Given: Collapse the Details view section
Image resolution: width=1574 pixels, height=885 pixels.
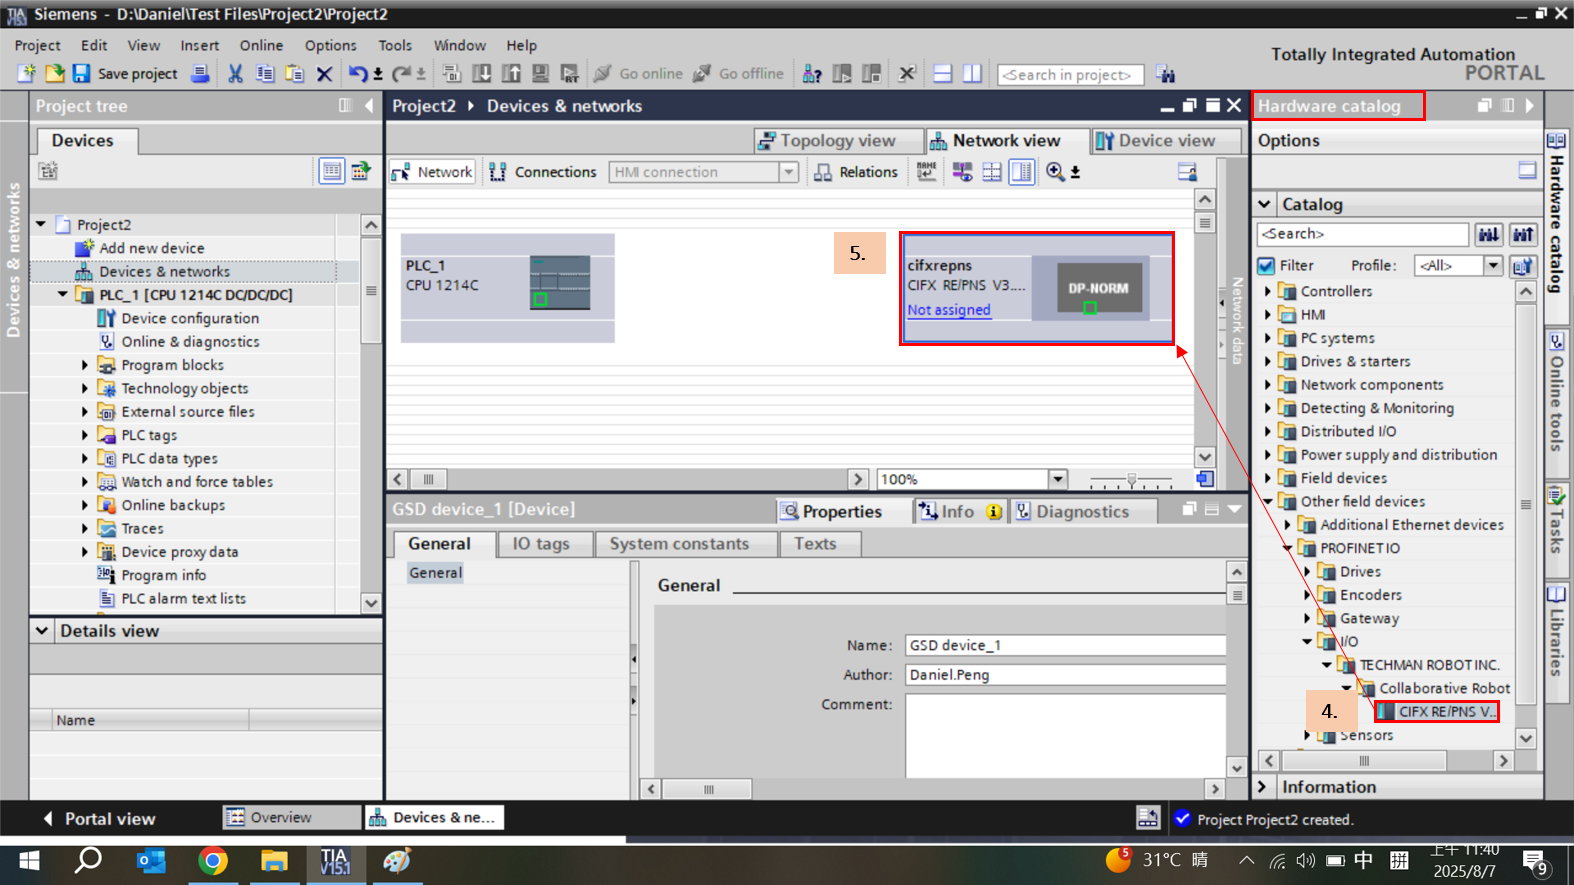Looking at the screenshot, I should (x=42, y=631).
